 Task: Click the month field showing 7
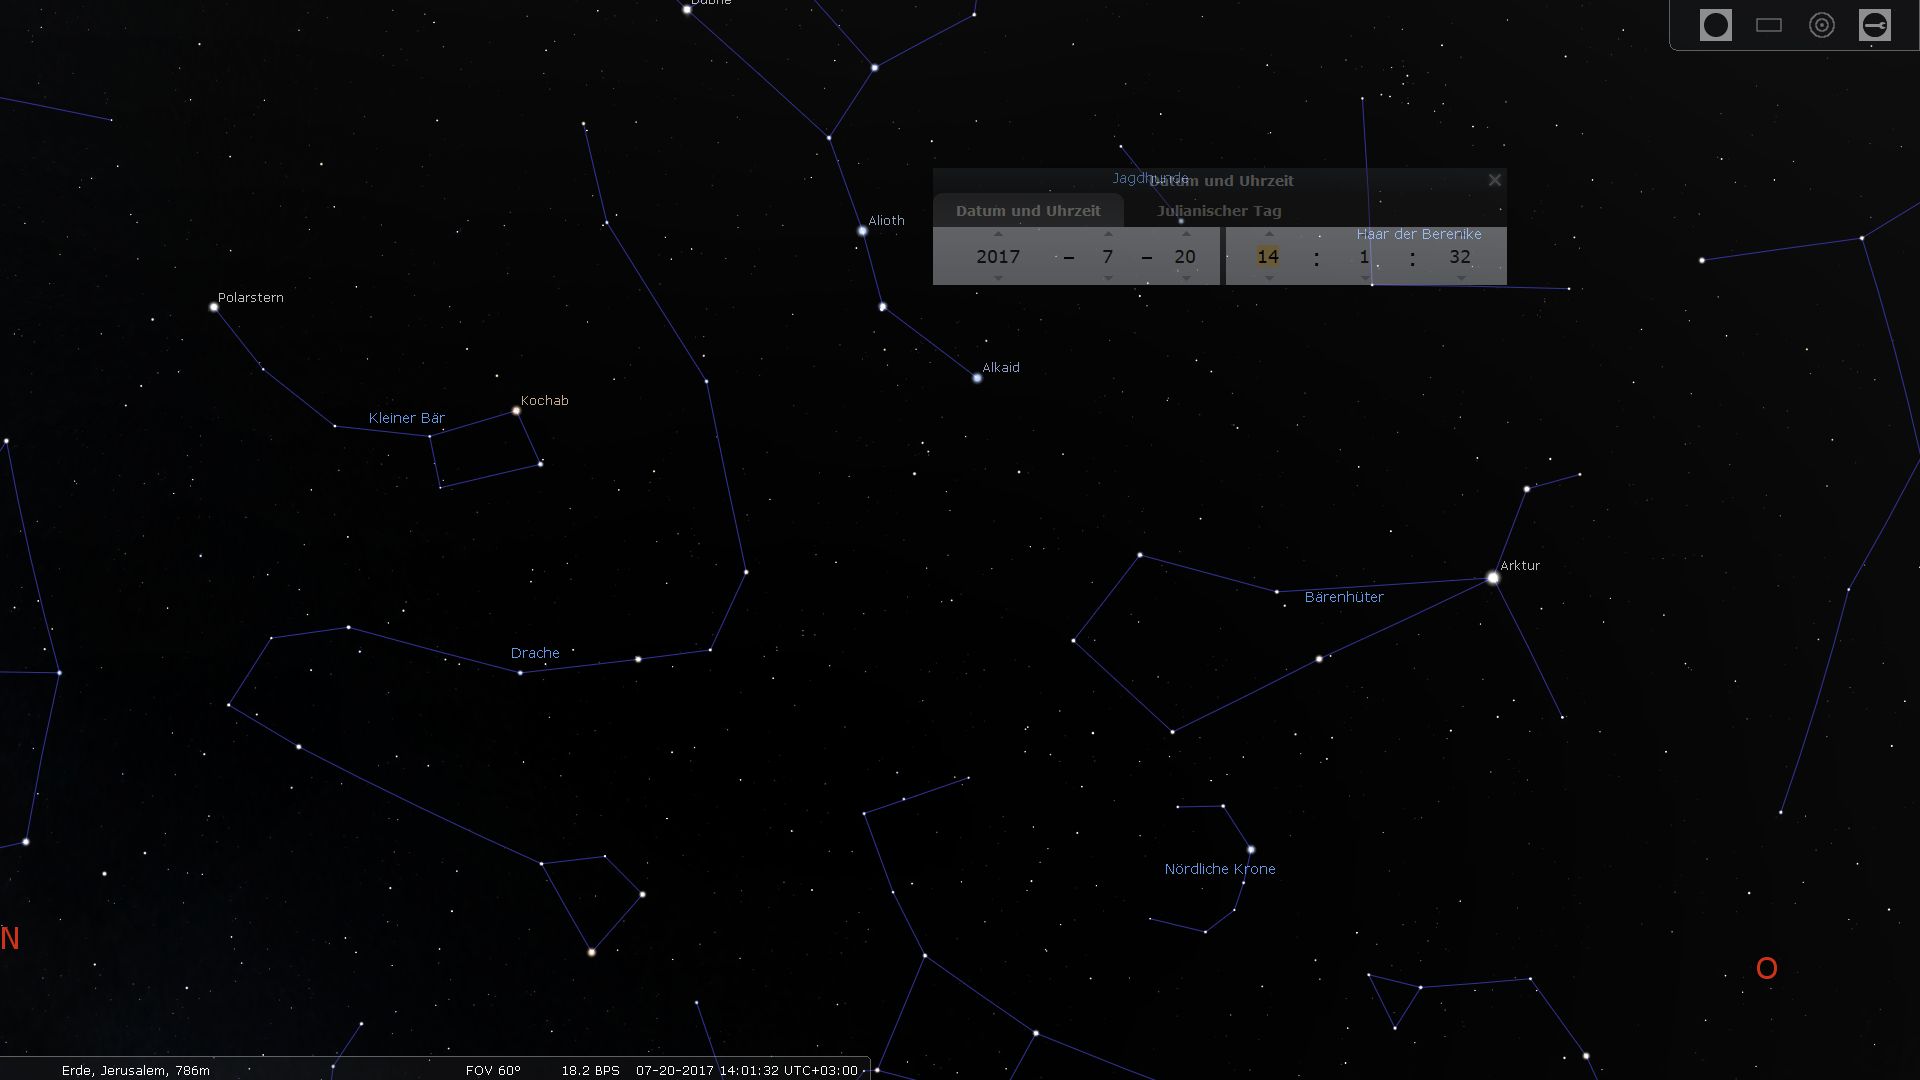pyautogui.click(x=1108, y=257)
